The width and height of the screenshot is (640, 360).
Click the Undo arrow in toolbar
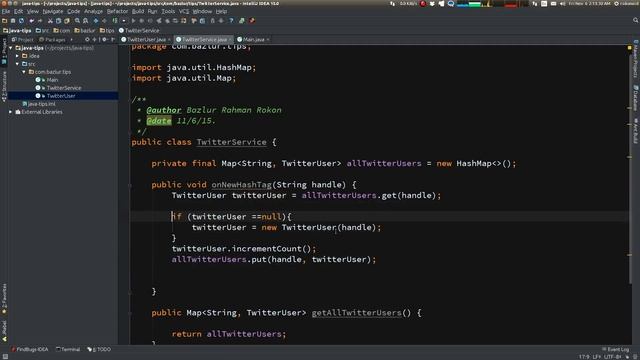click(31, 21)
